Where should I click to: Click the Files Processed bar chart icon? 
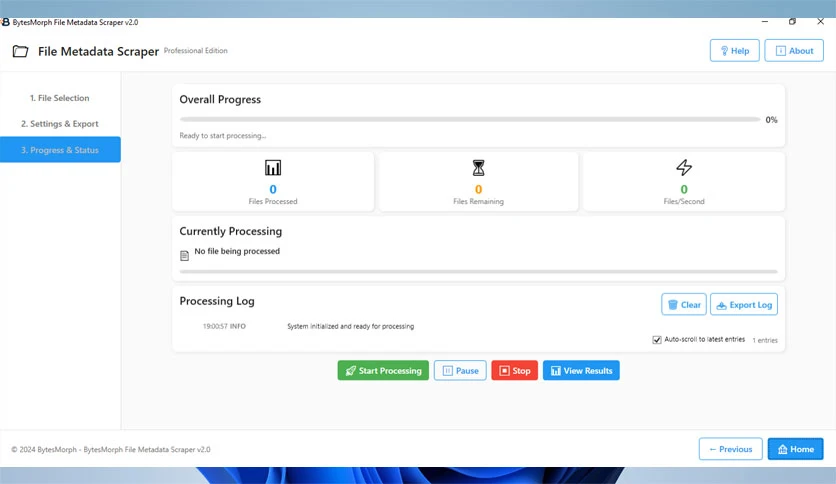272,168
